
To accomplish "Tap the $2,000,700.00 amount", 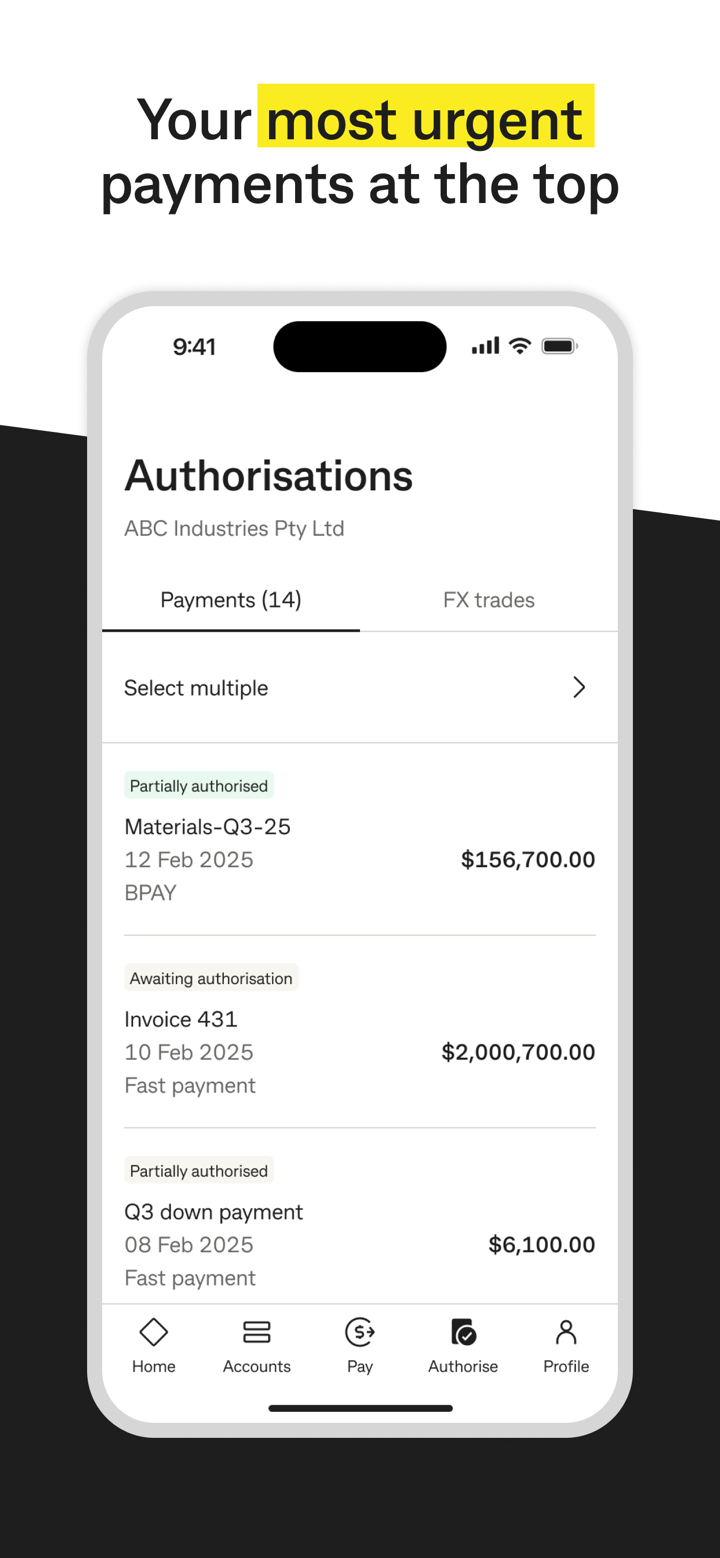I will (518, 1052).
